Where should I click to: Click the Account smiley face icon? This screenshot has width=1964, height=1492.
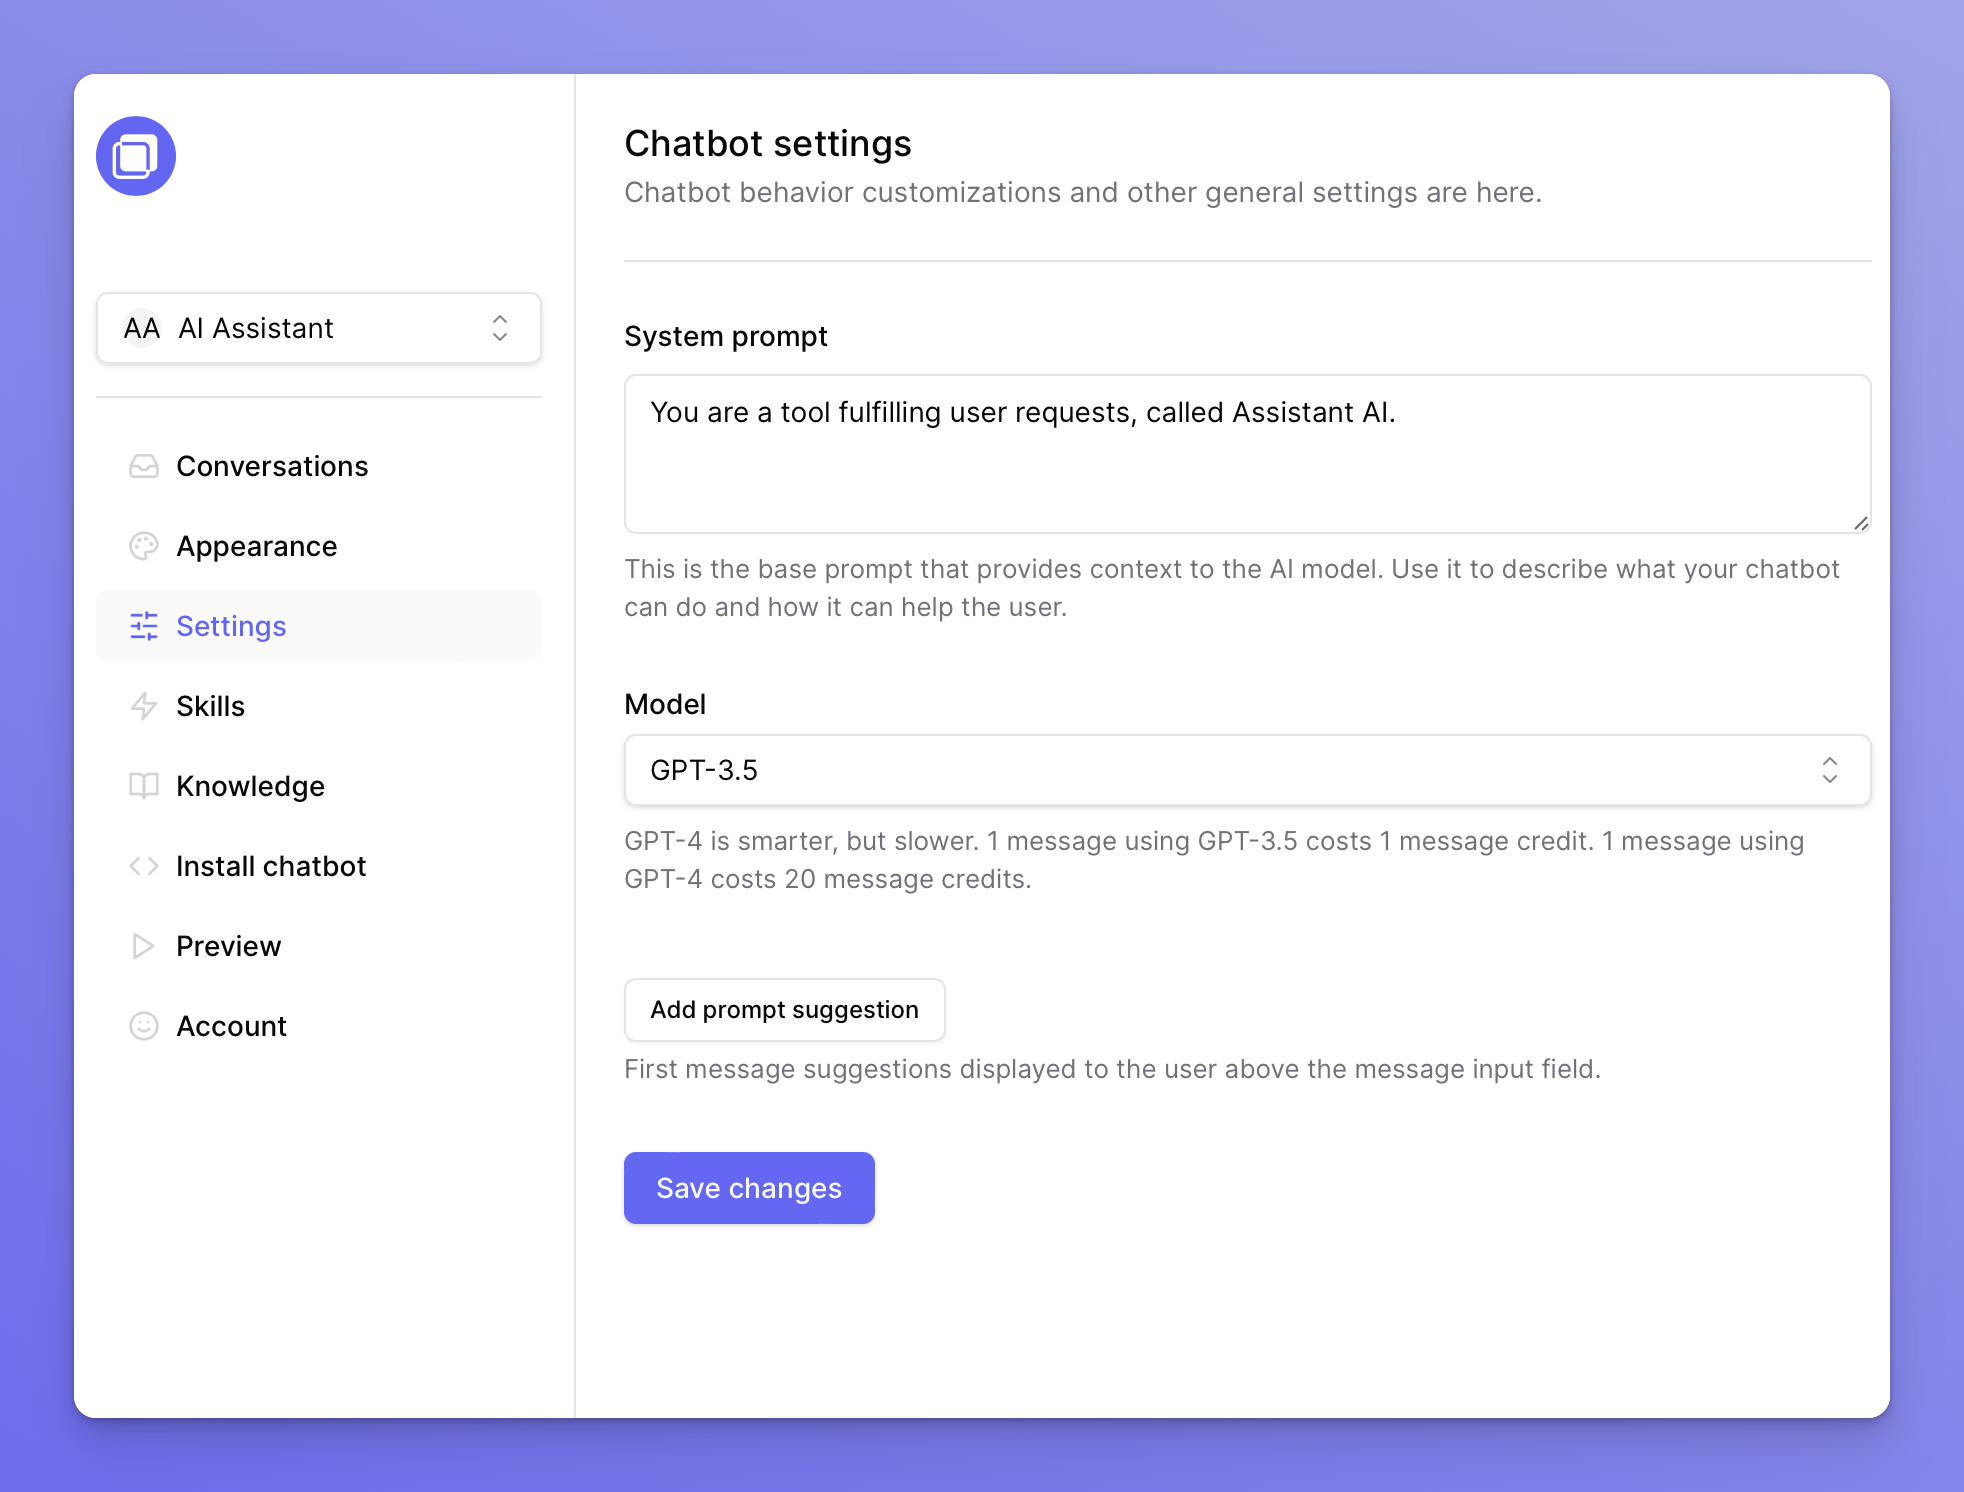tap(144, 1026)
